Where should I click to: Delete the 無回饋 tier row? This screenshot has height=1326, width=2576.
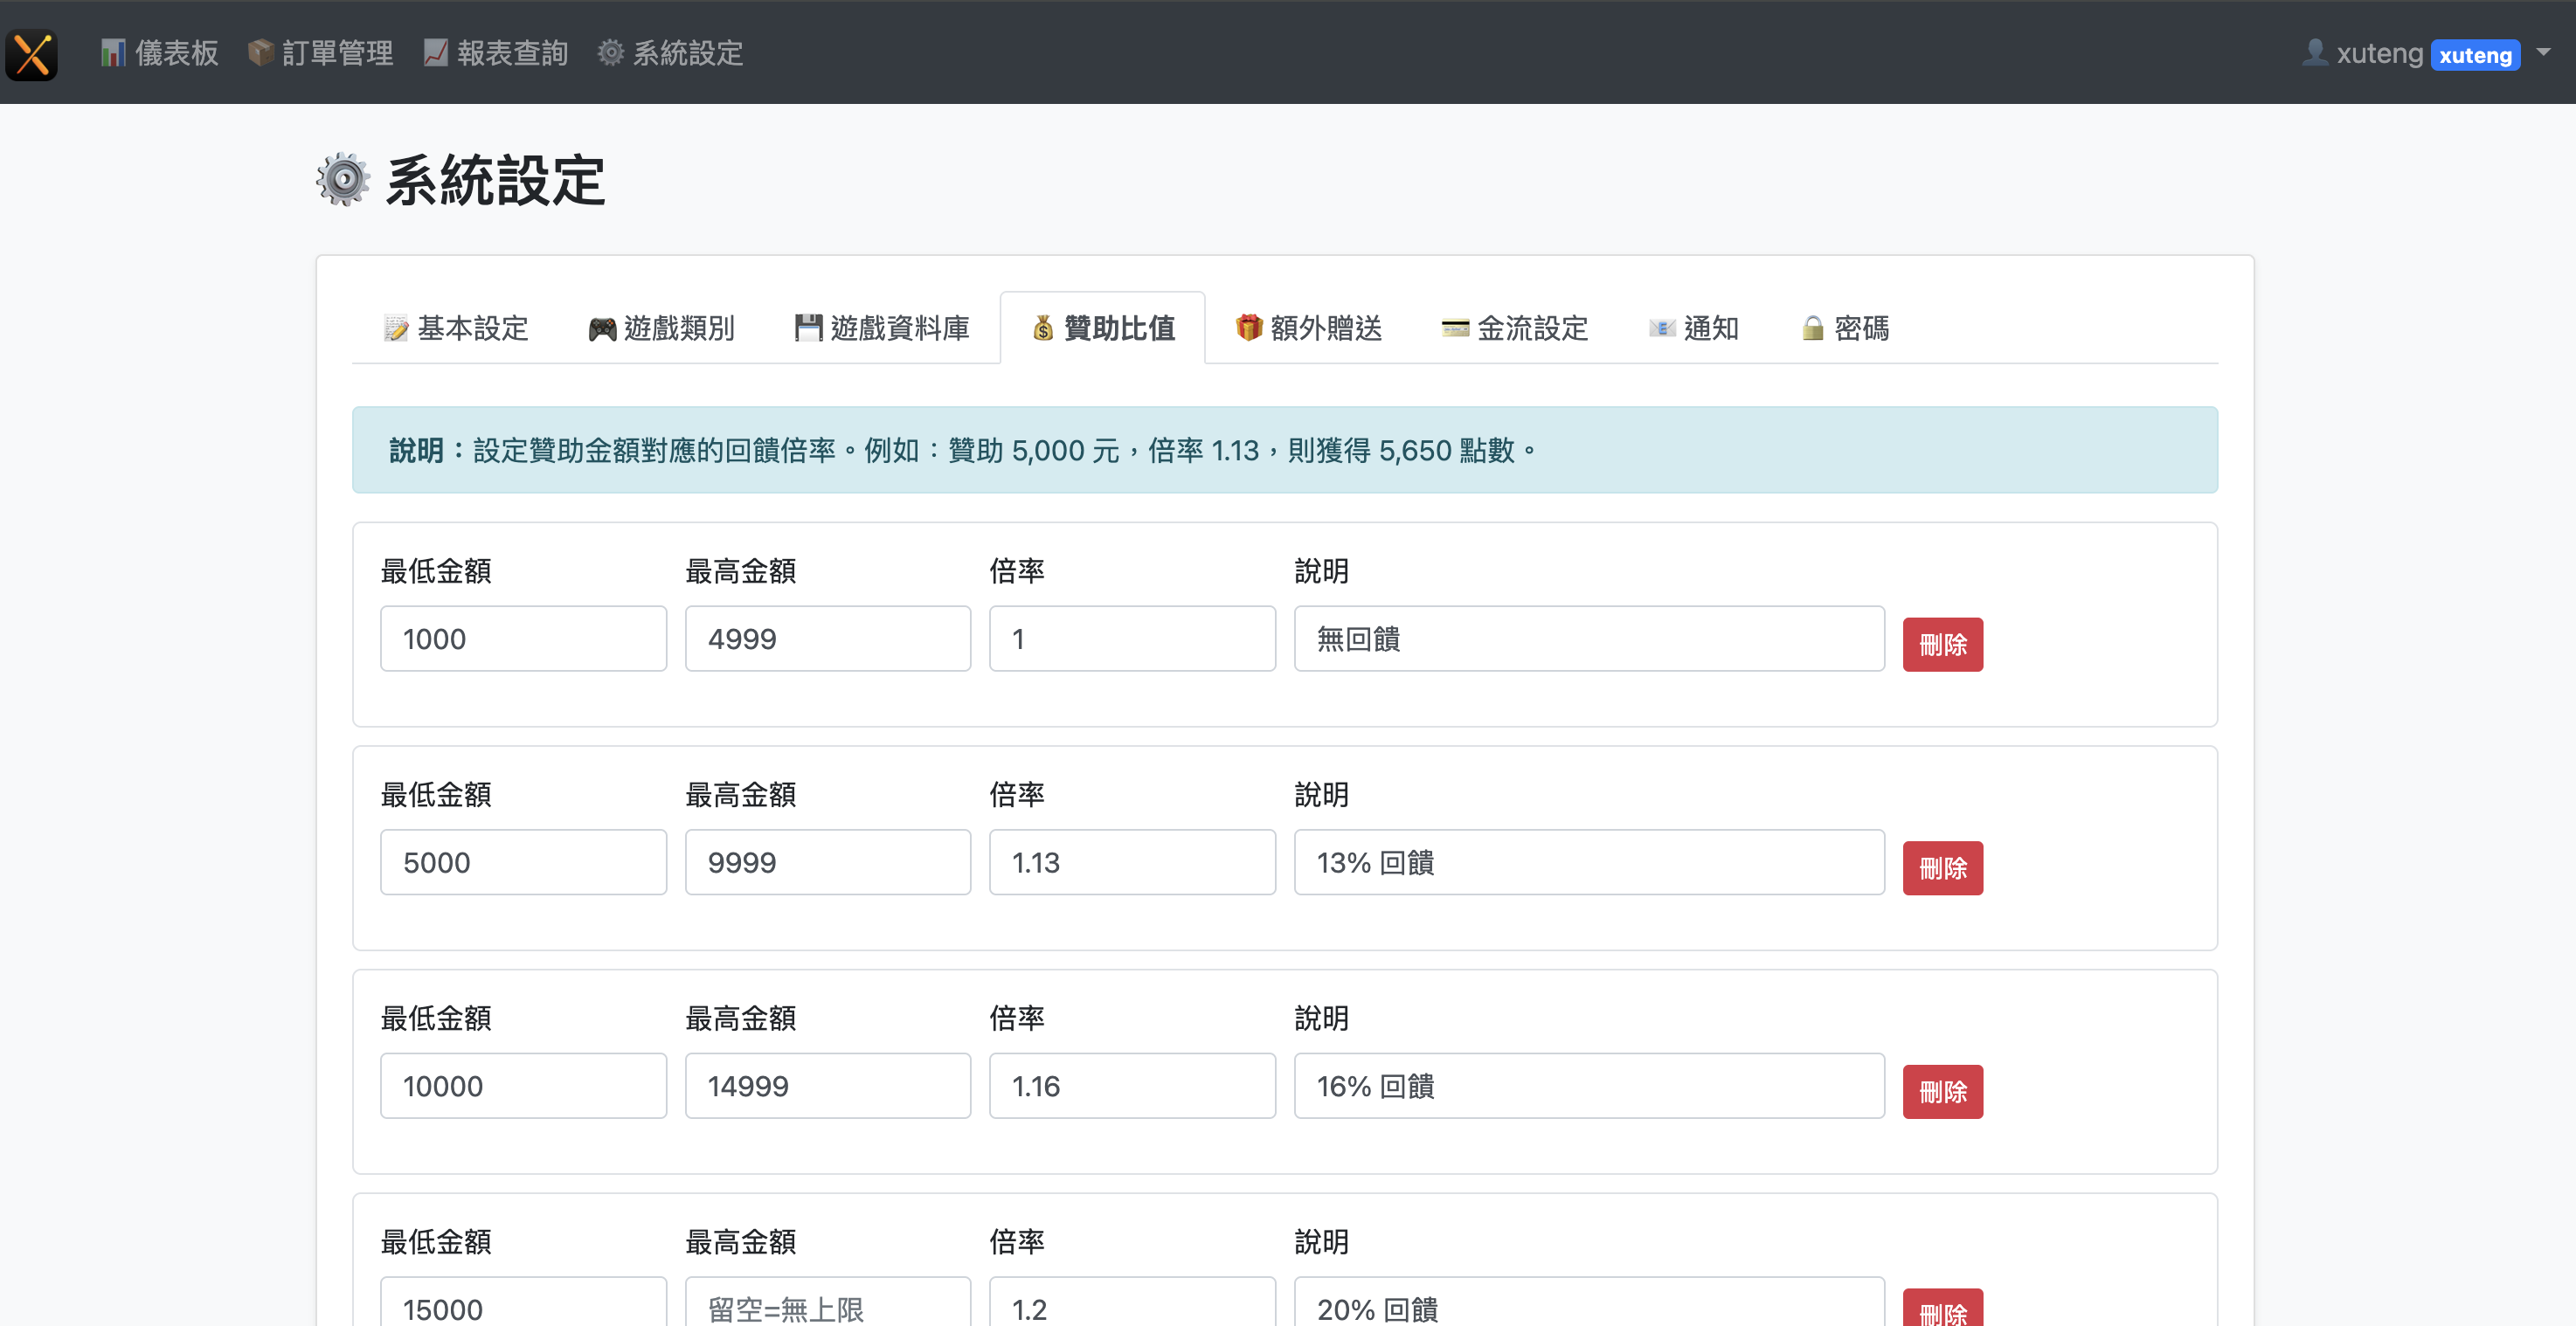(1942, 645)
